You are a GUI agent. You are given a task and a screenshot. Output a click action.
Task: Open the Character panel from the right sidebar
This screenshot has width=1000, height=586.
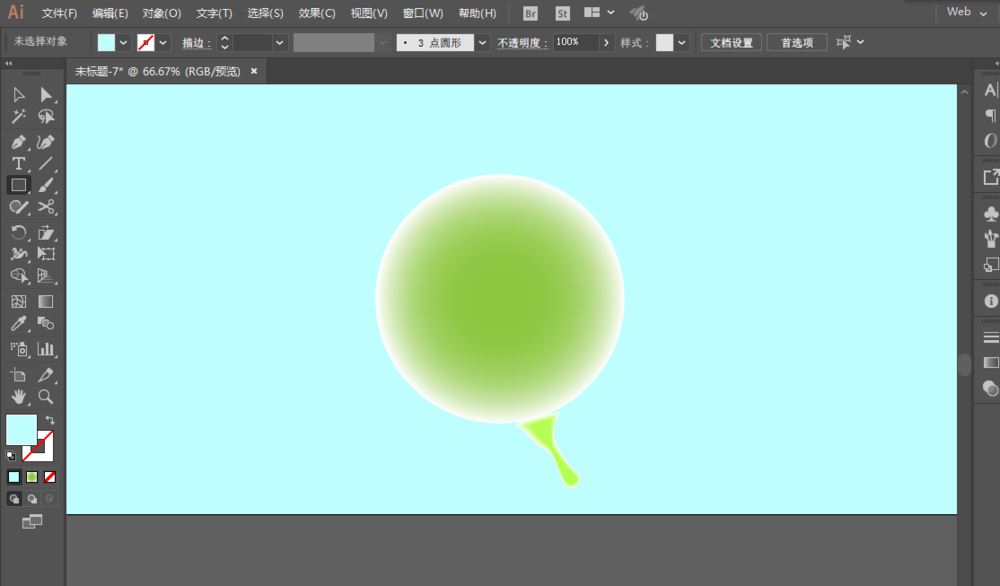point(988,89)
